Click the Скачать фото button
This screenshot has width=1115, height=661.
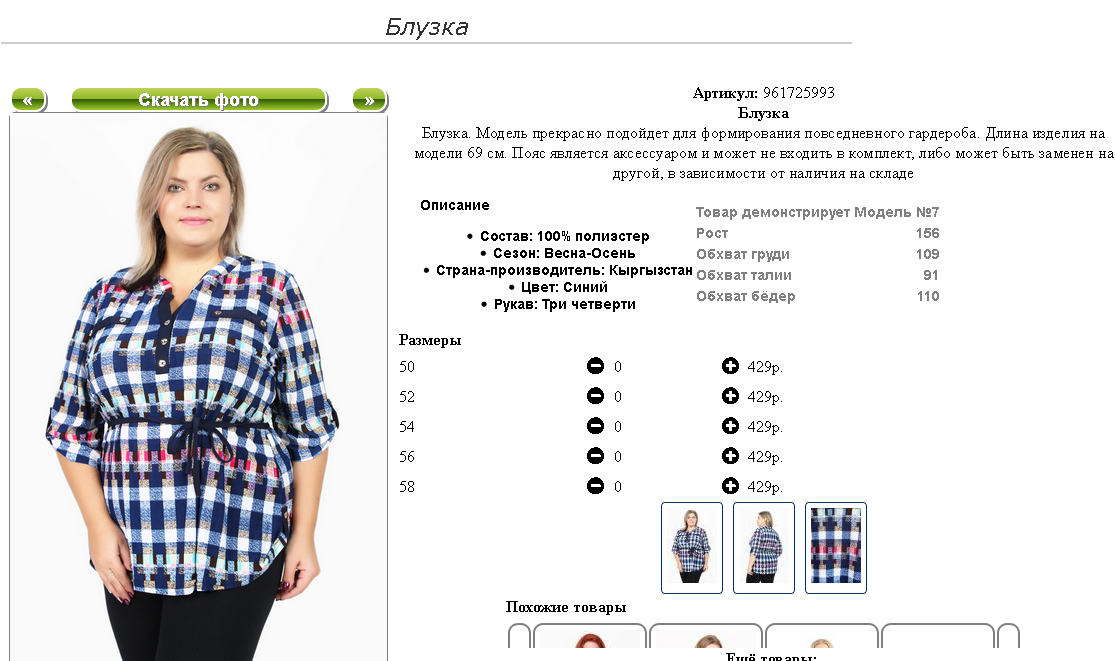pyautogui.click(x=200, y=100)
